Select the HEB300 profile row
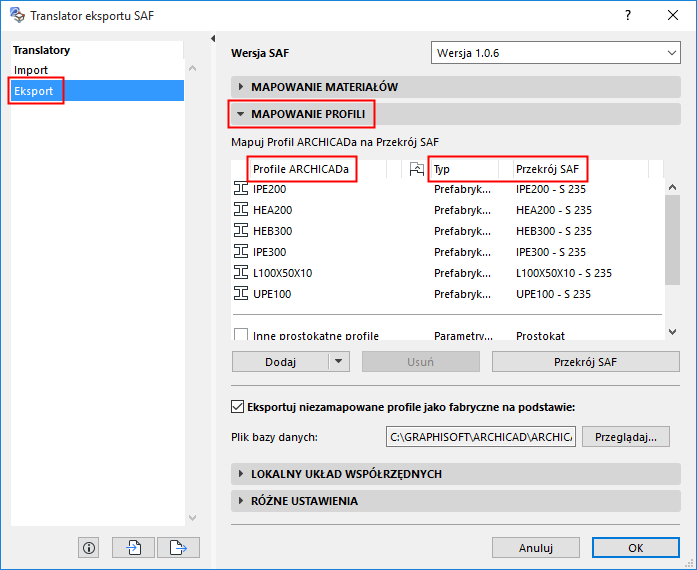The image size is (697, 570). [x=448, y=230]
